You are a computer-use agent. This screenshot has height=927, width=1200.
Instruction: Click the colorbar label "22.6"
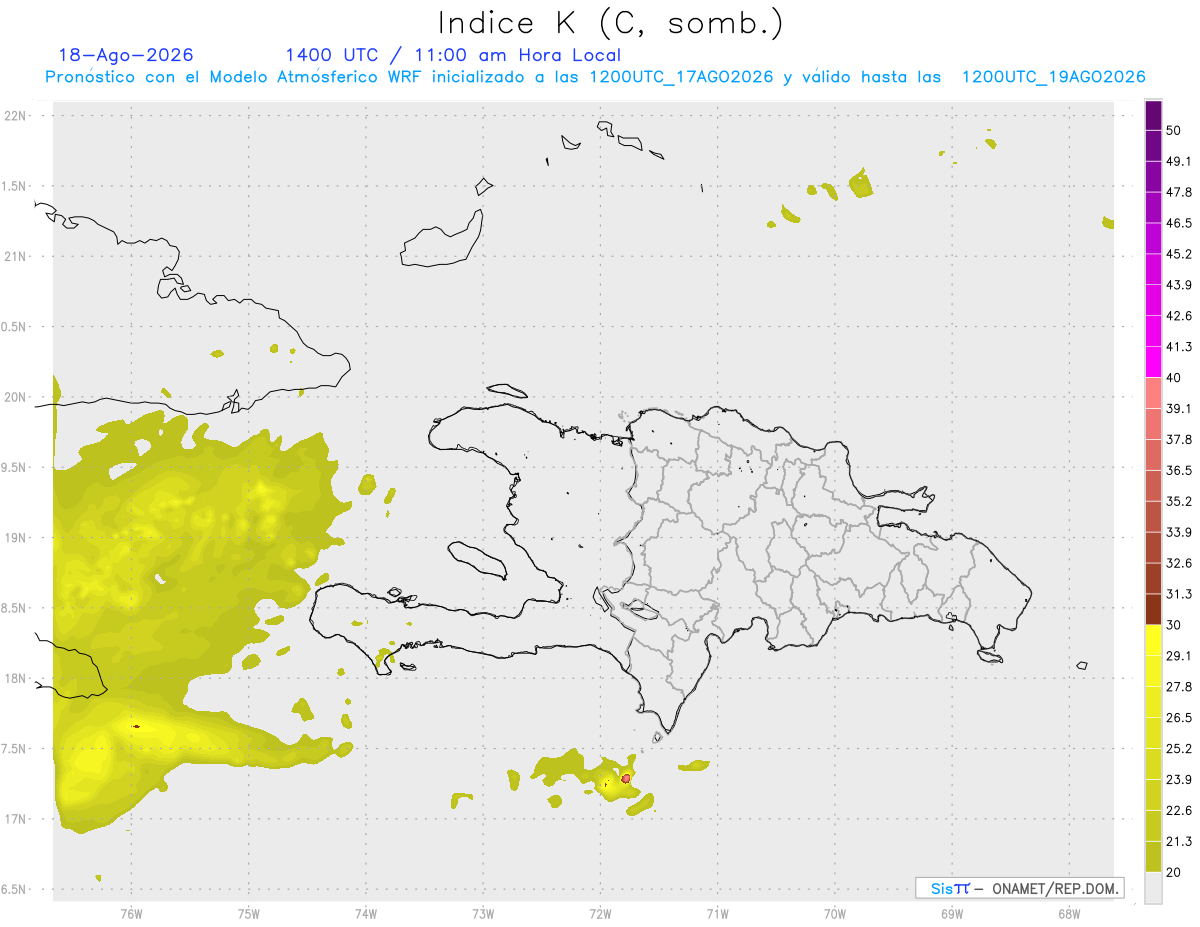tap(1179, 812)
